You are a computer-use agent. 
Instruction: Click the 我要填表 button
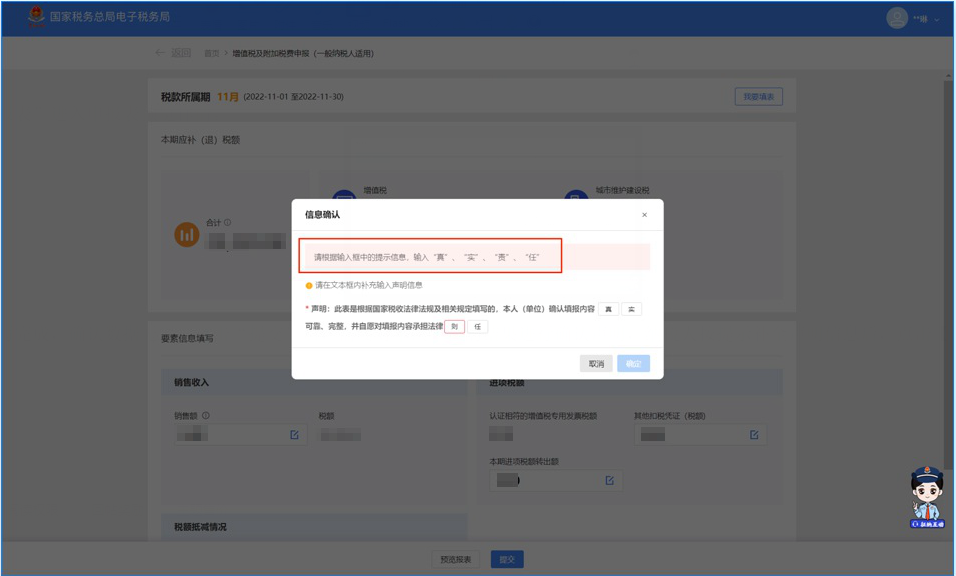tap(758, 97)
